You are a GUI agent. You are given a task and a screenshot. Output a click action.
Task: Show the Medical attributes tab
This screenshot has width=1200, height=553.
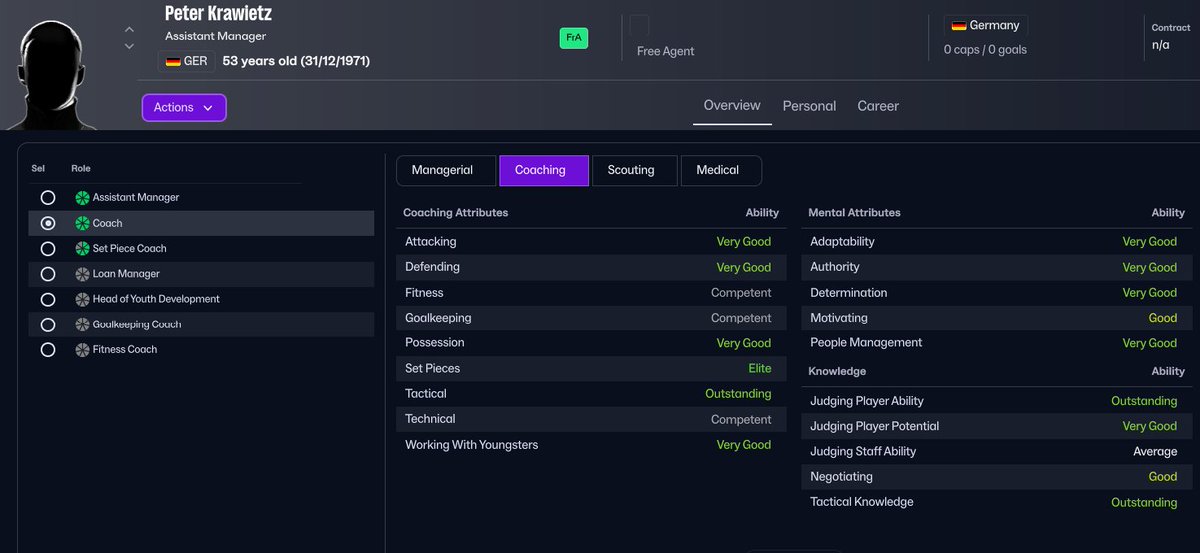(x=720, y=170)
